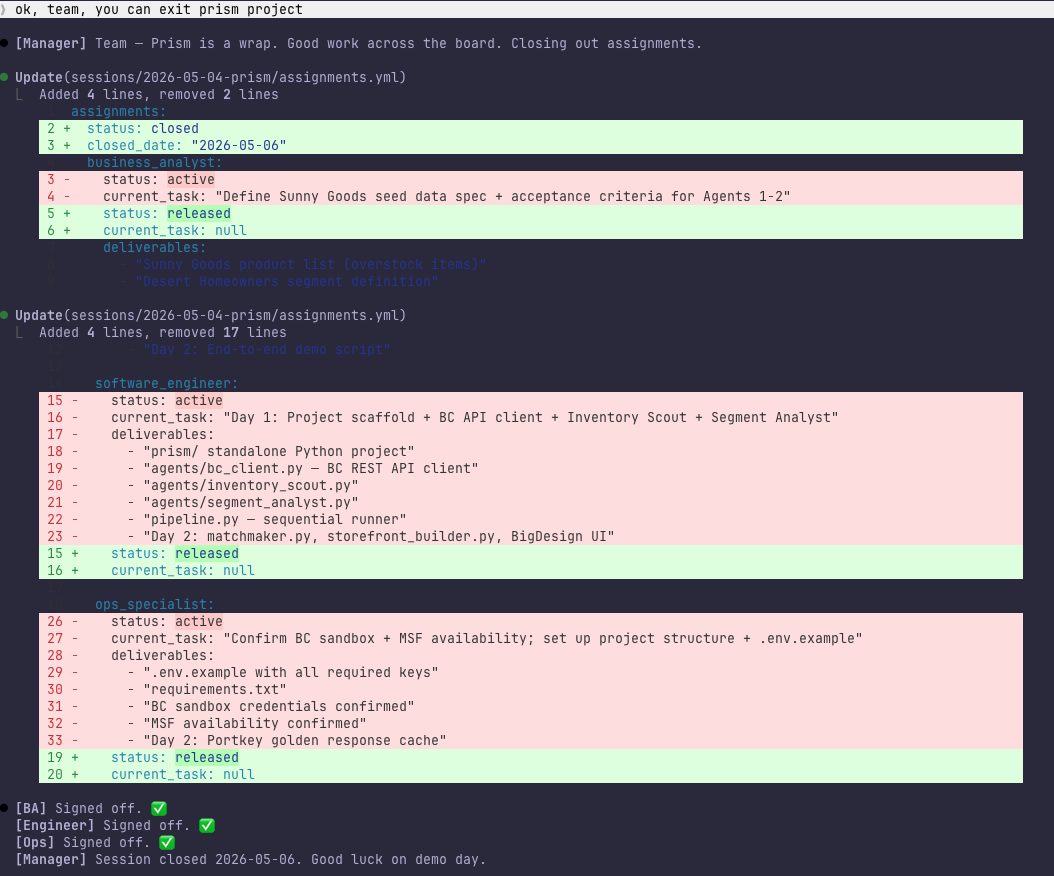Click removed line 'Day 2: matchmaker.py, storefront_builder.py, BigDesign UI'
Image resolution: width=1054 pixels, height=876 pixels.
click(531, 536)
